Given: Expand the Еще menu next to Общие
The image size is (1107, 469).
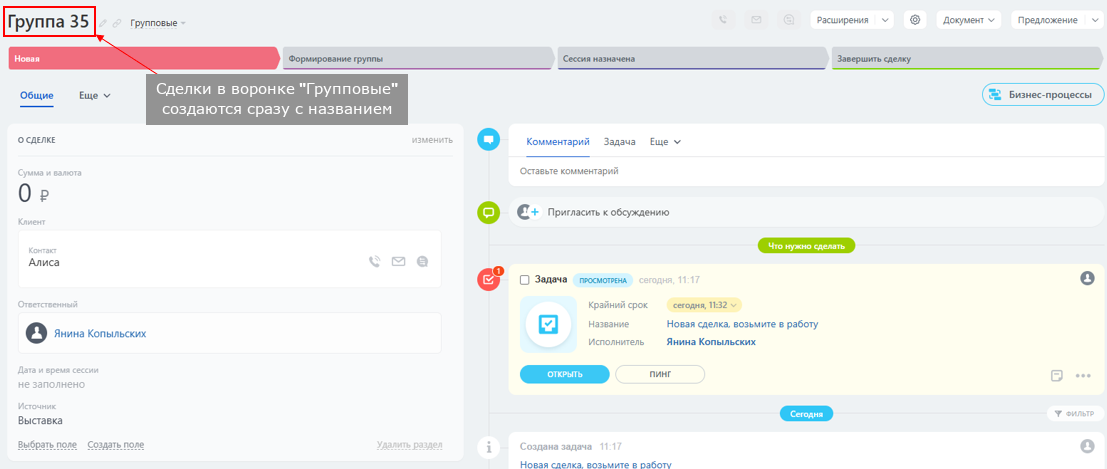Looking at the screenshot, I should [x=94, y=95].
